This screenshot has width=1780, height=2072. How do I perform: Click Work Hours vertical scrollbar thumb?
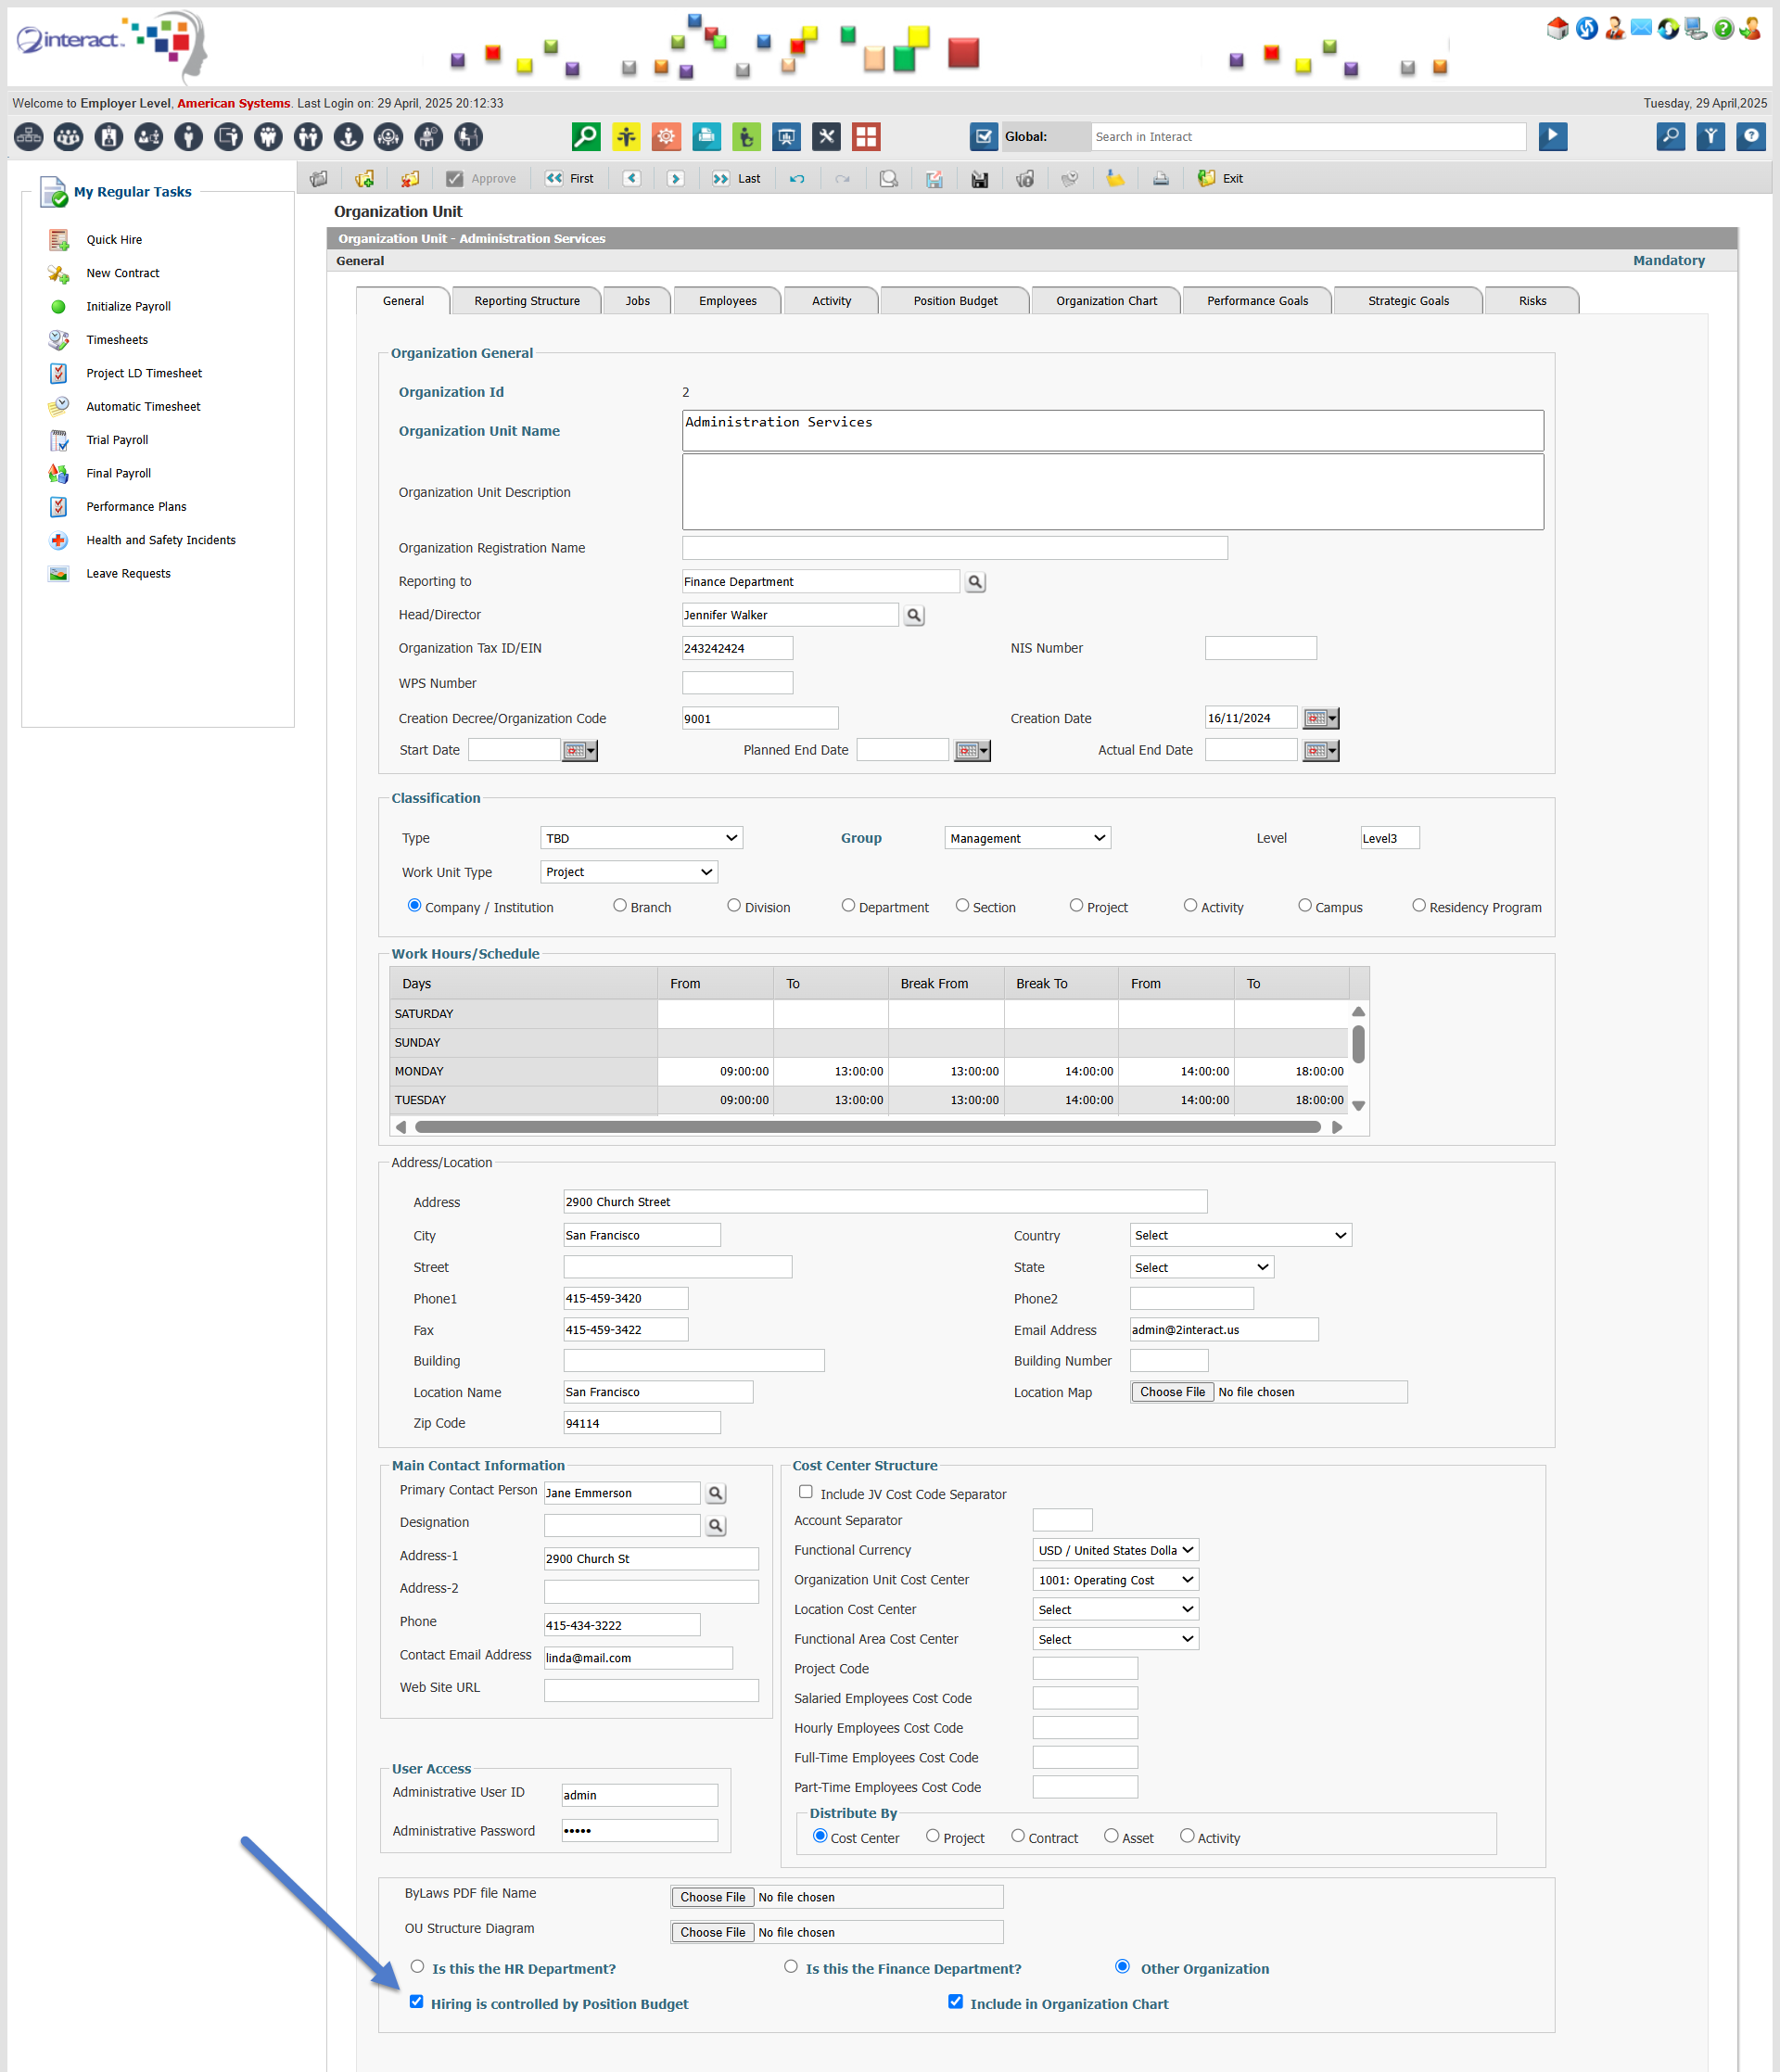[1359, 1045]
